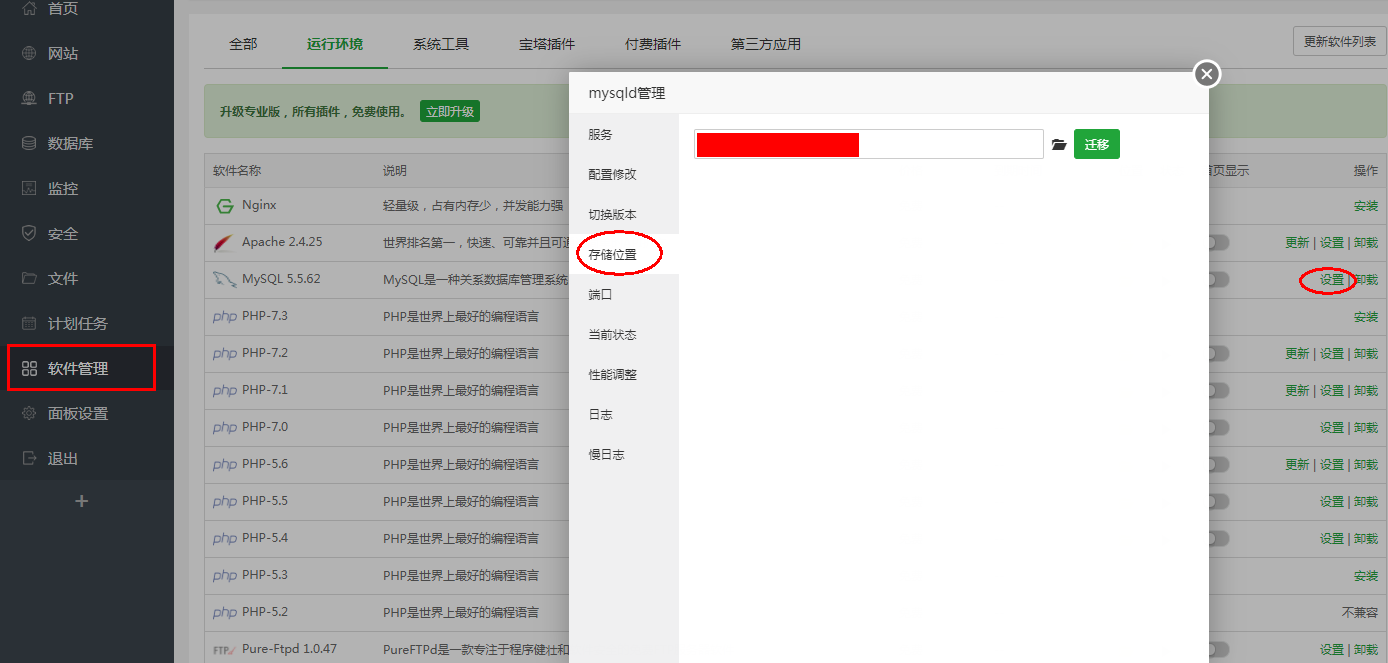Open 首页 via the home icon
1388x663 pixels.
click(x=29, y=8)
